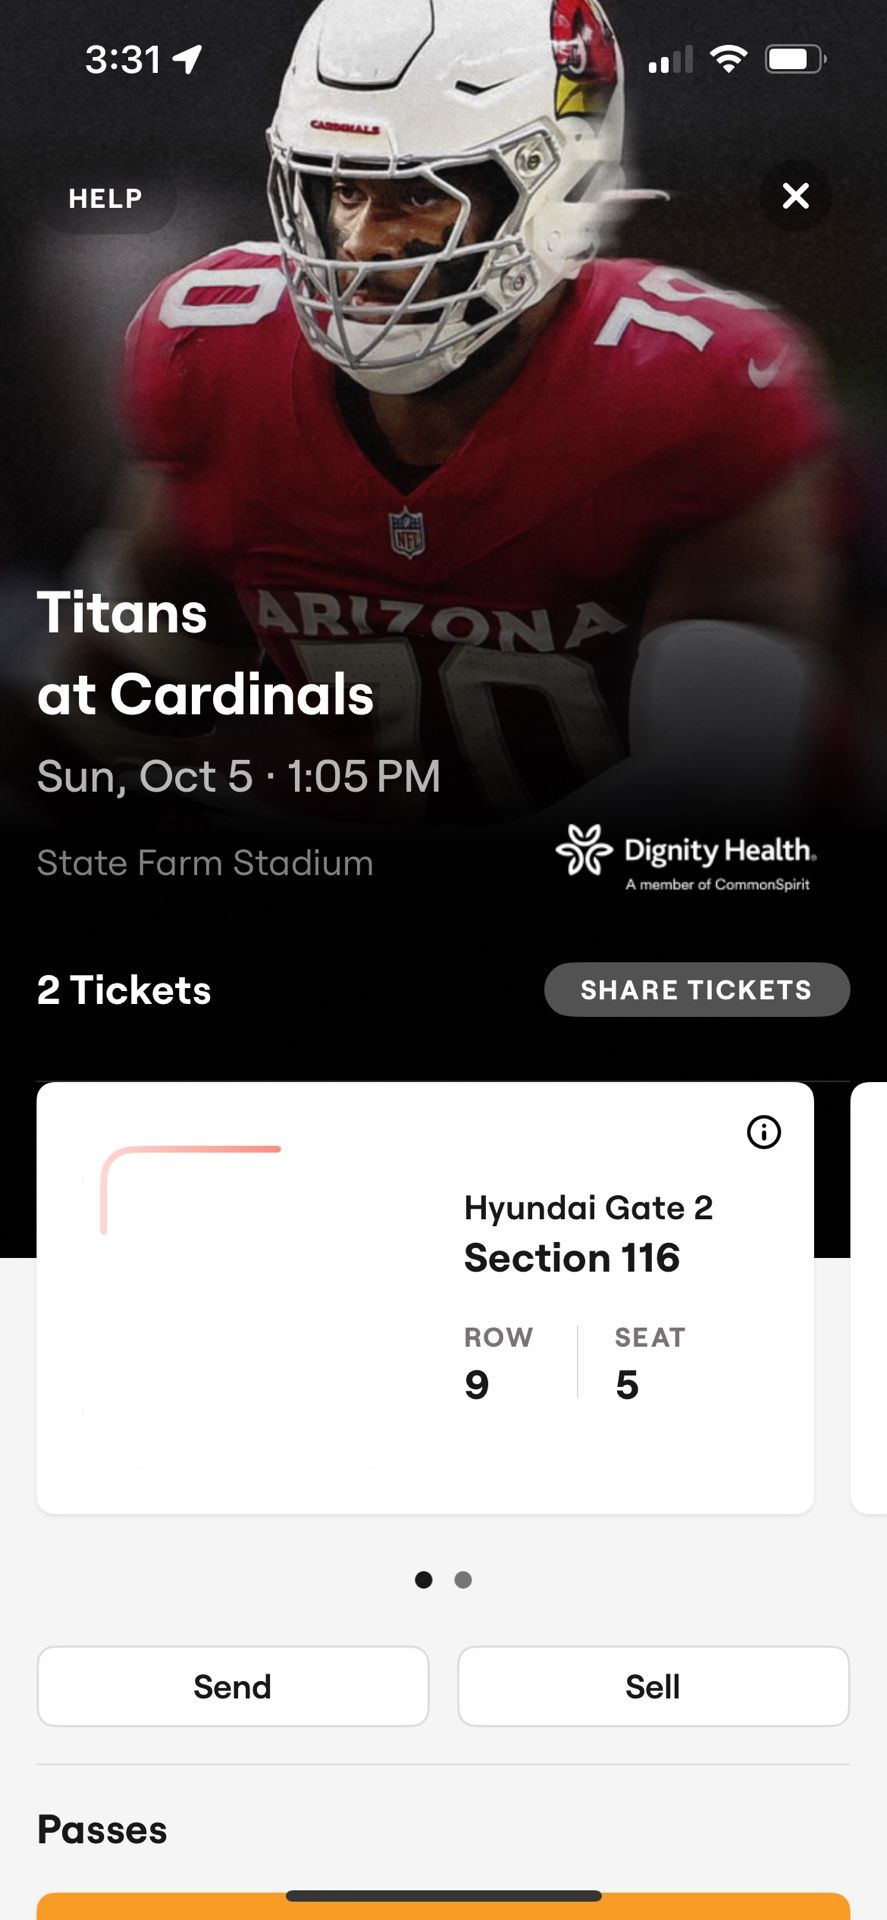Select the second ticket page dot
Screen dimensions: 887x1920
(463, 1580)
